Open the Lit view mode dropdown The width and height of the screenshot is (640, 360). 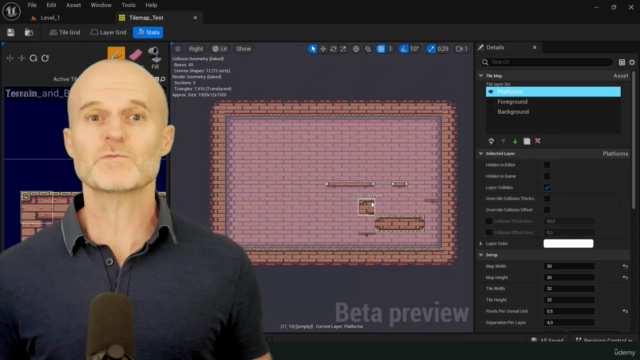coord(220,49)
